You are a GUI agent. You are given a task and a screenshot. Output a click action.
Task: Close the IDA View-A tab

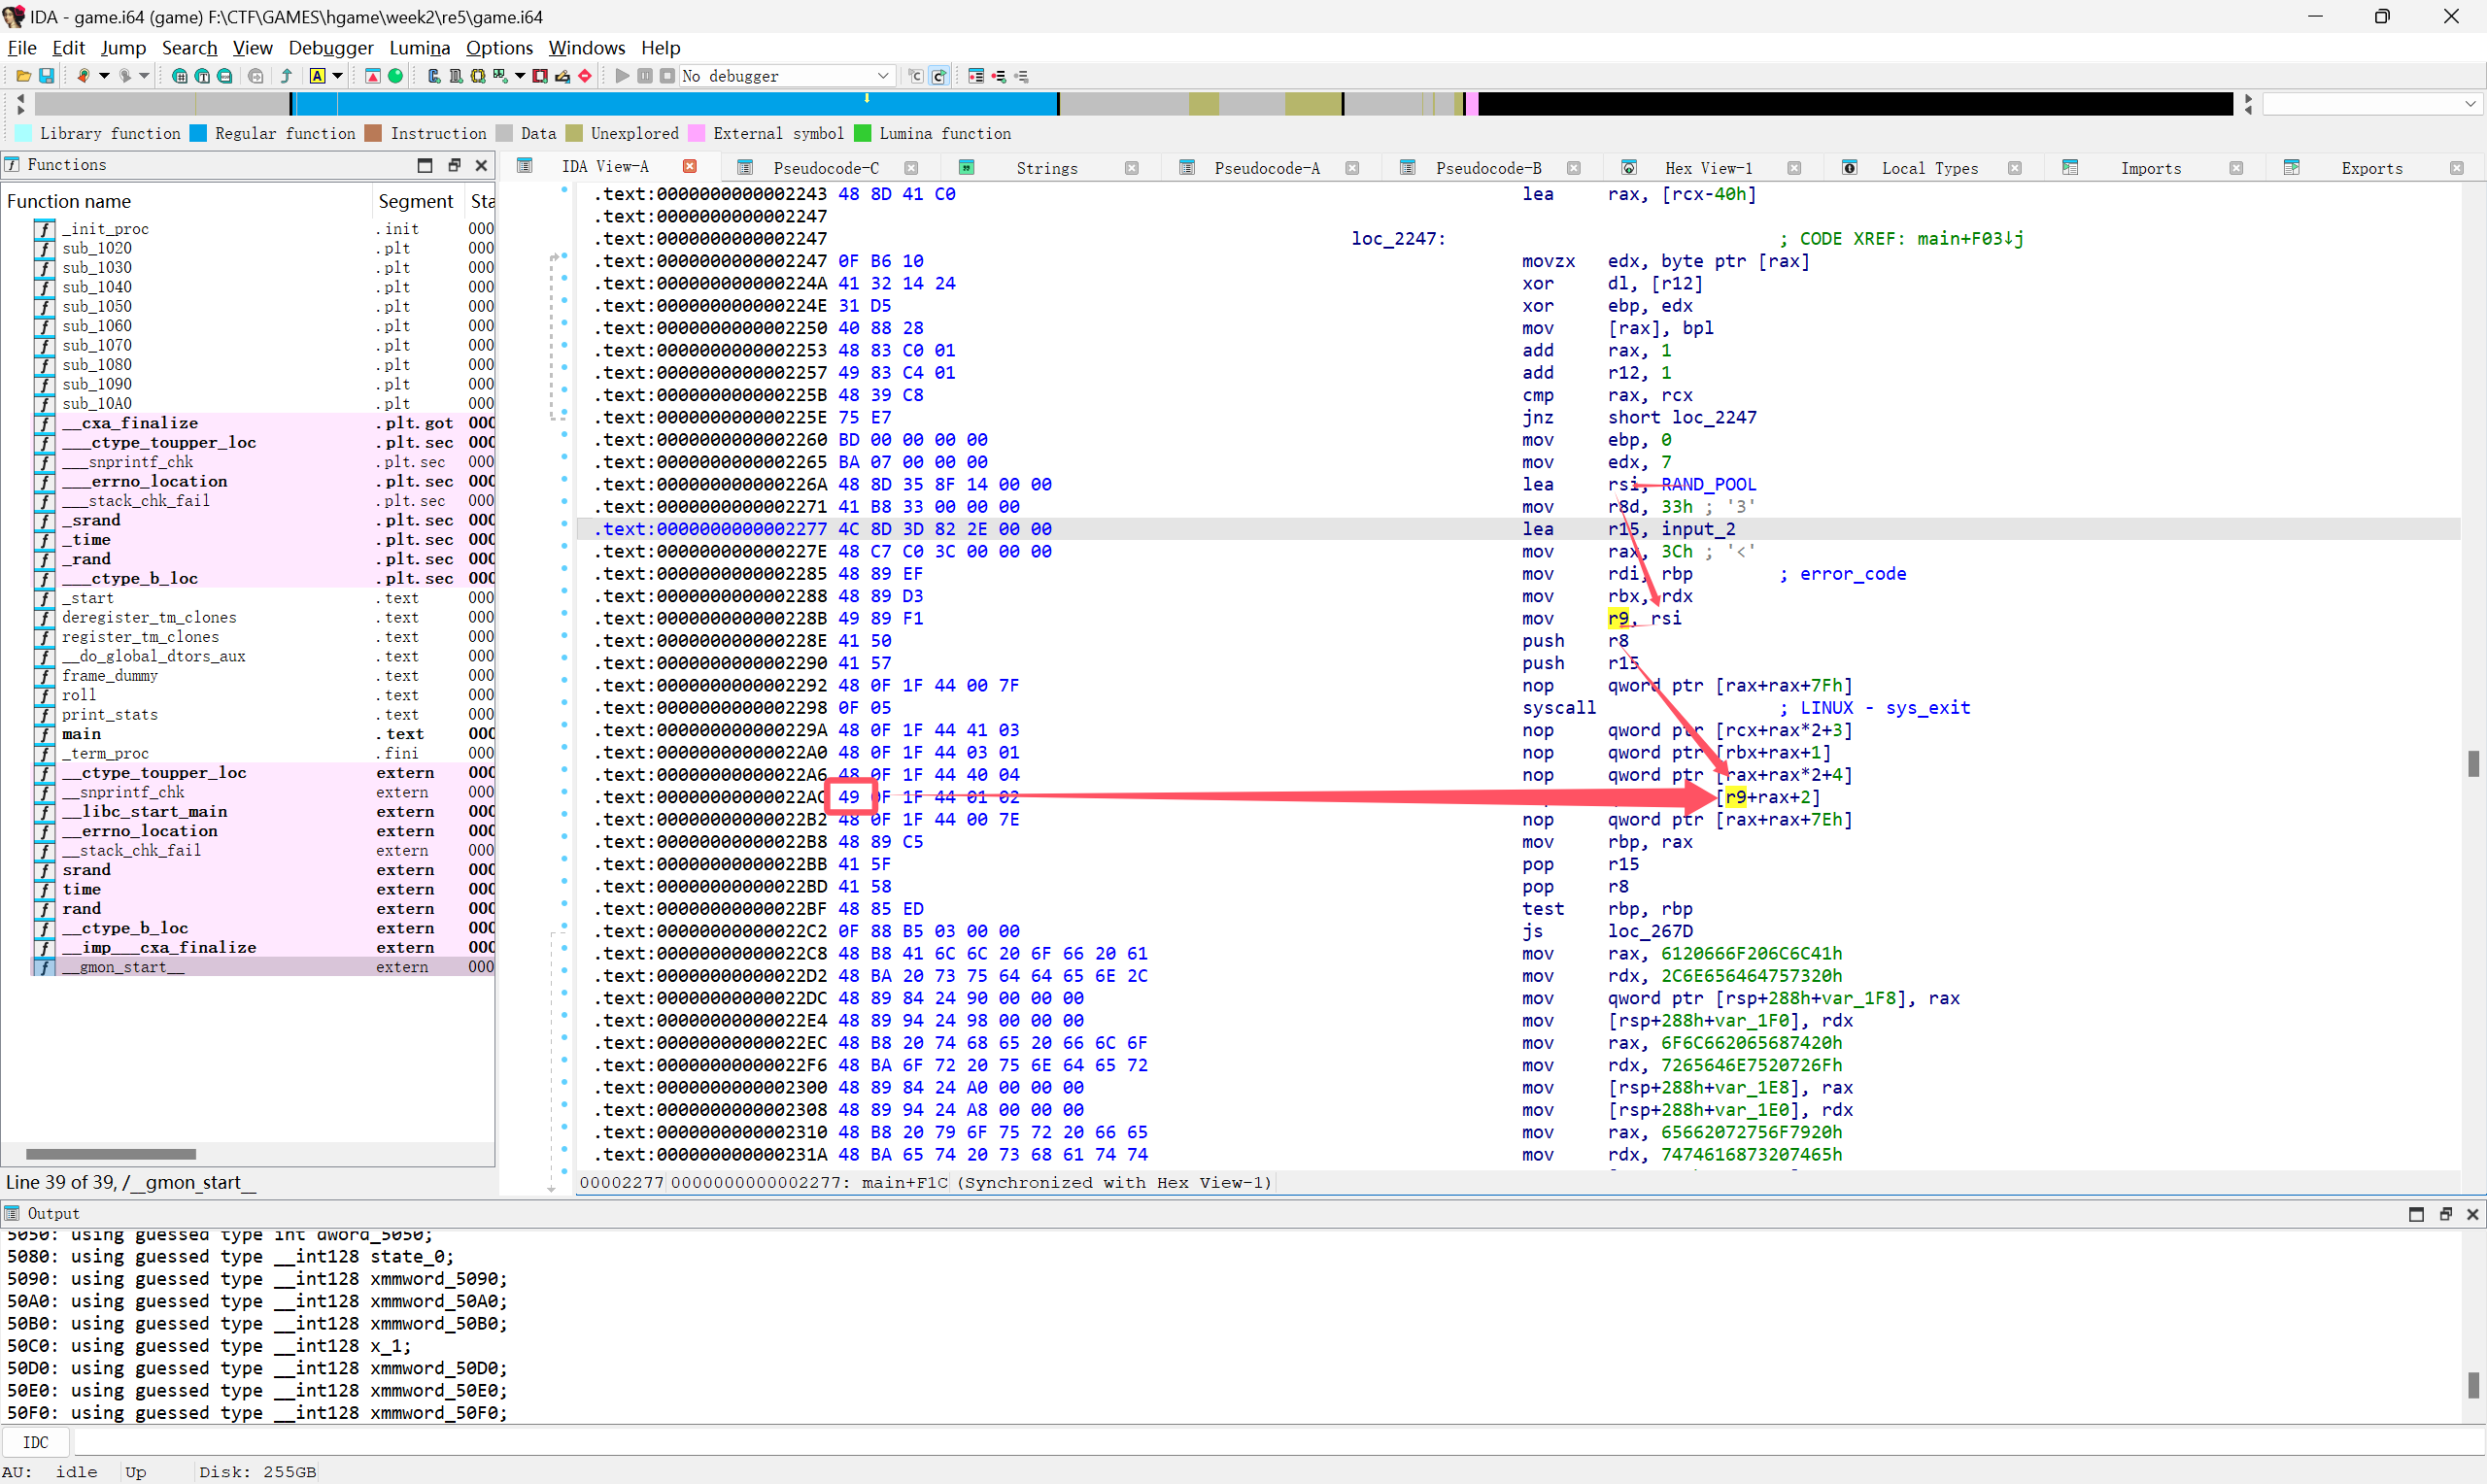tap(689, 166)
